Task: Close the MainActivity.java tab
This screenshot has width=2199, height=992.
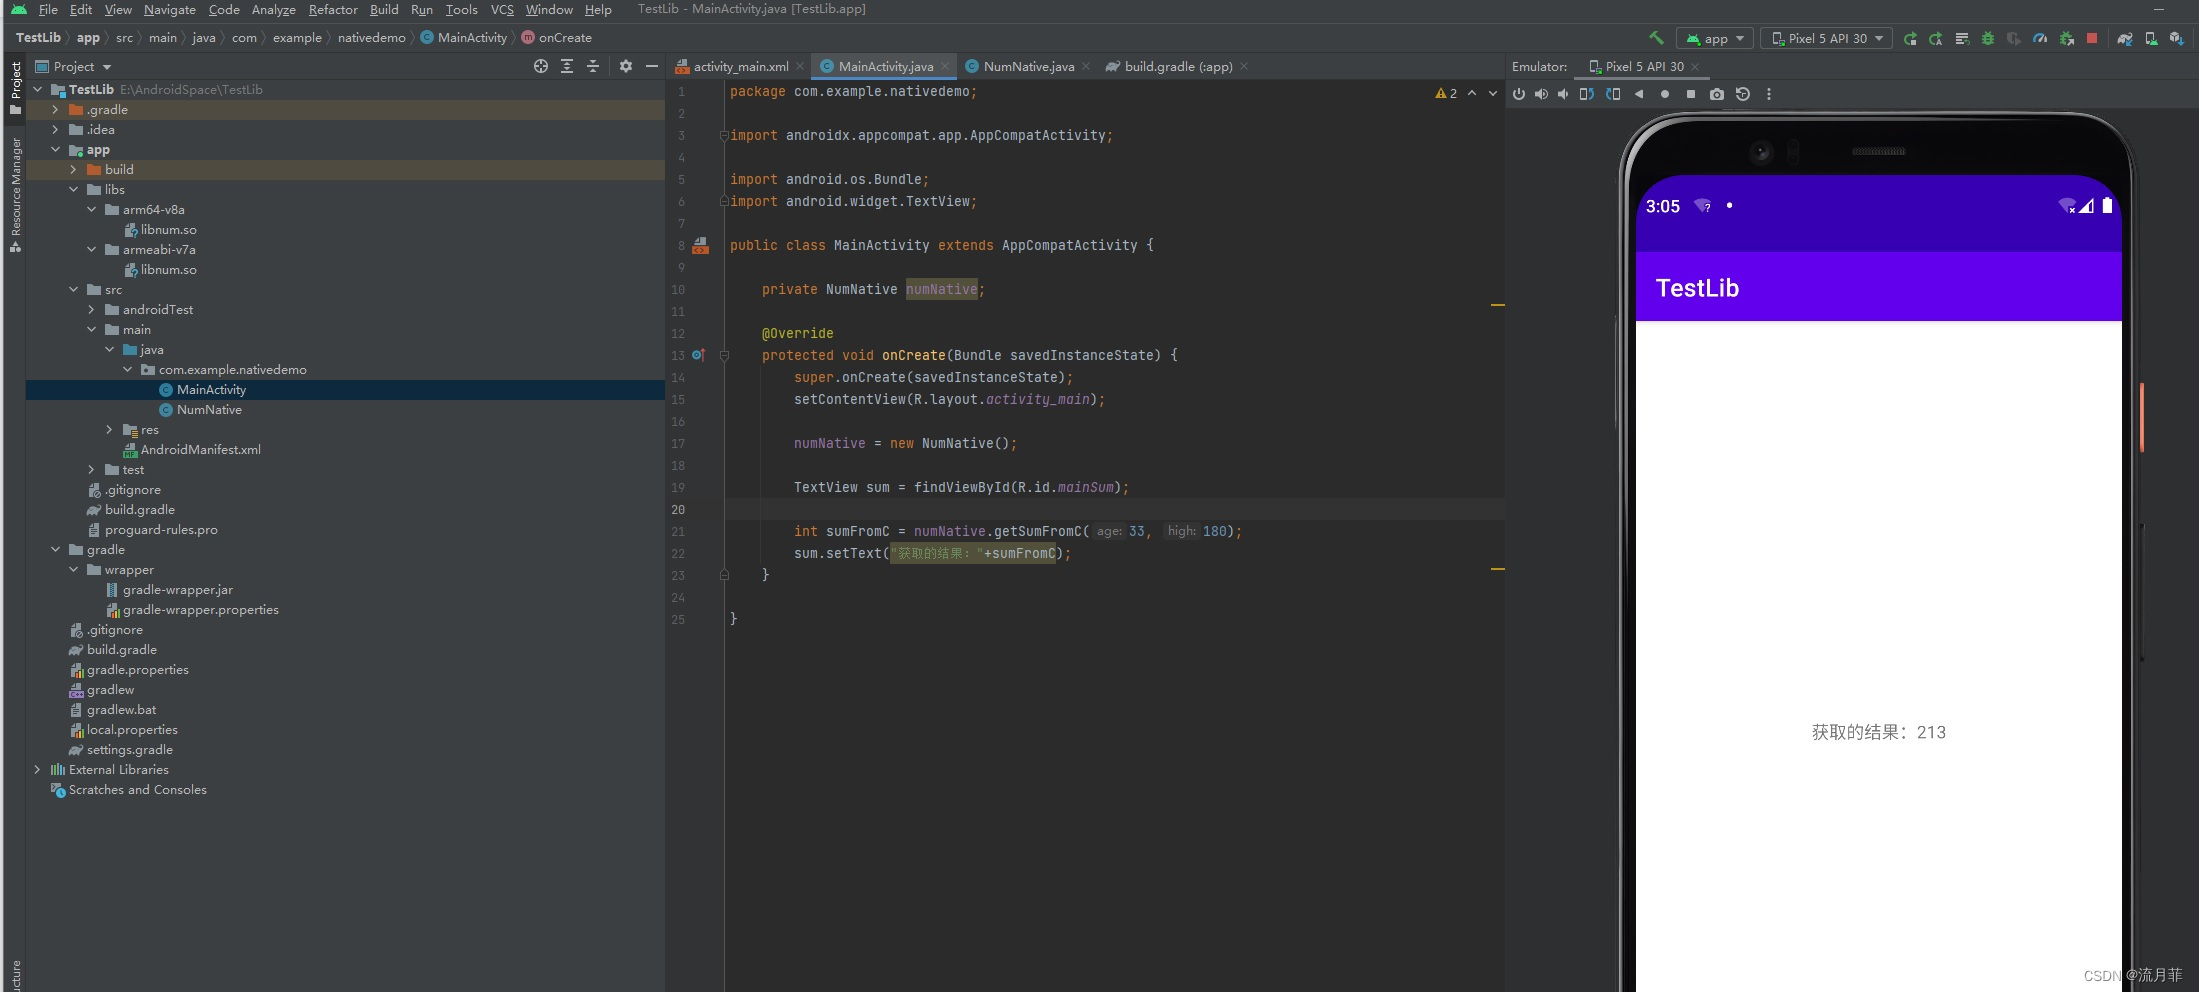Action: coord(945,67)
